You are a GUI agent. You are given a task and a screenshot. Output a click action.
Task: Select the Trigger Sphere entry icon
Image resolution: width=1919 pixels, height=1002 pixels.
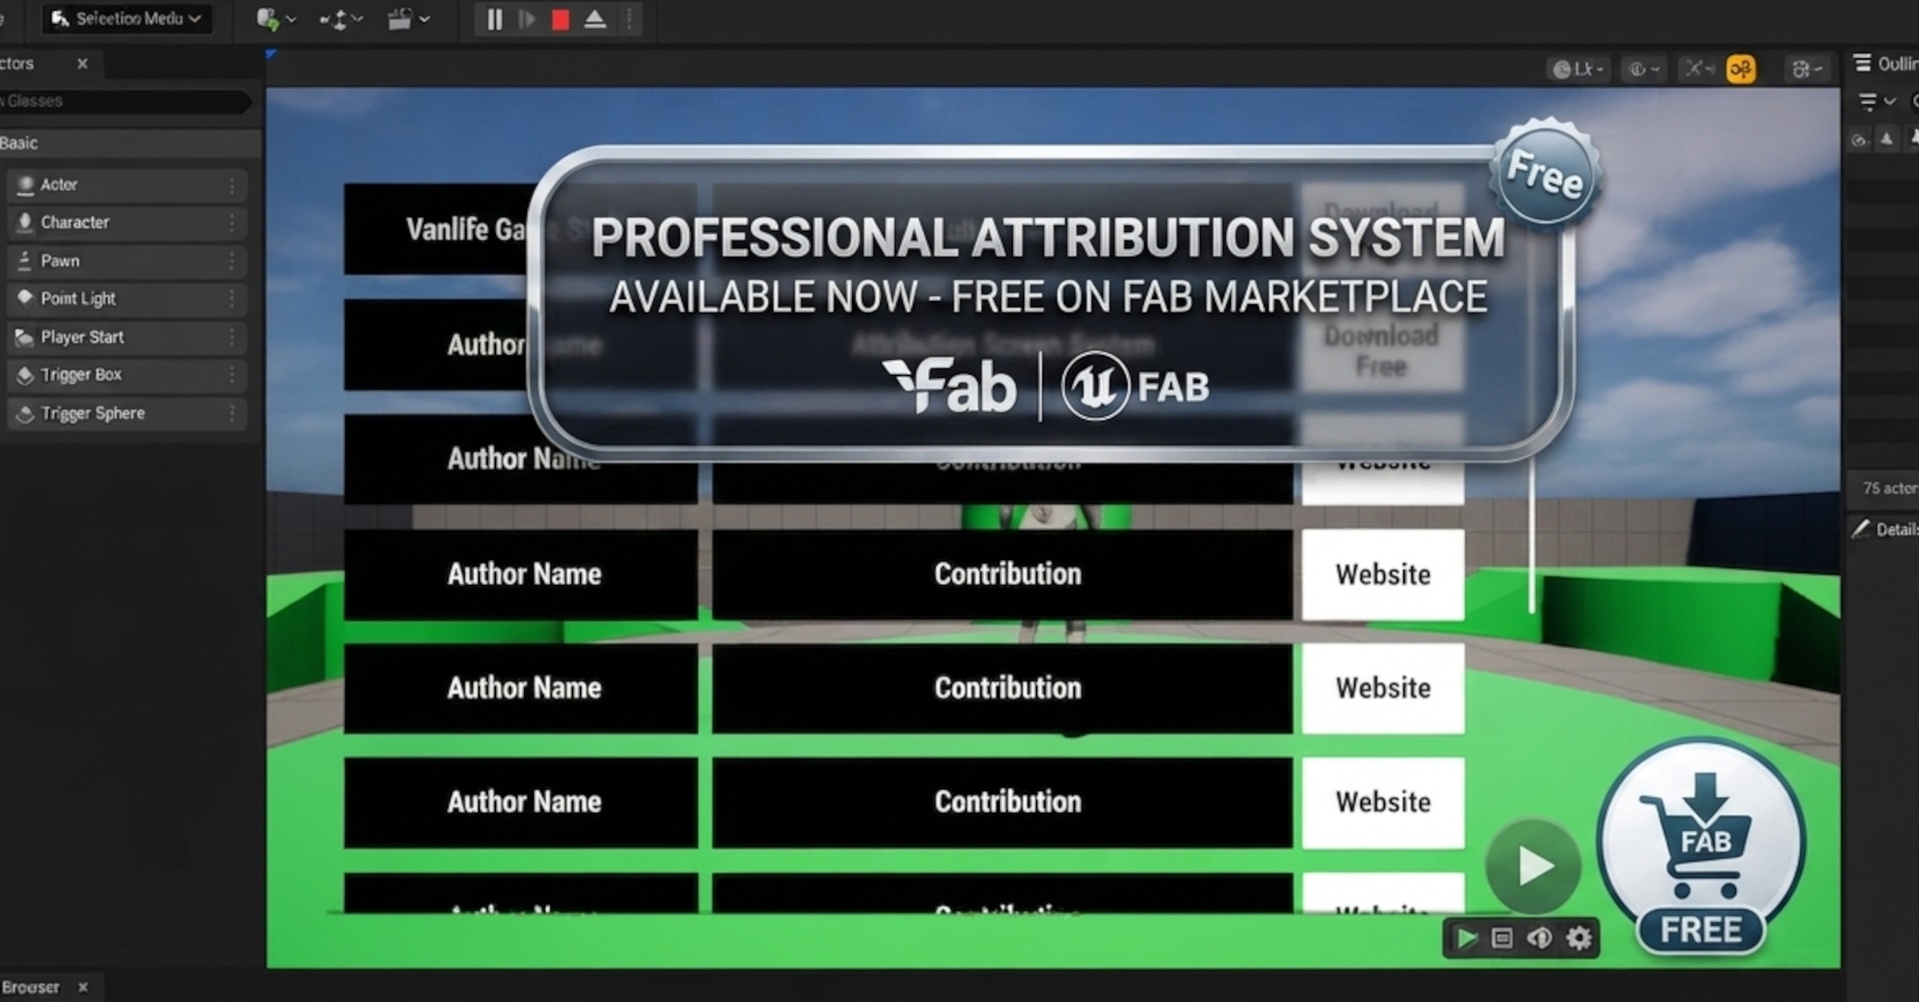26,413
